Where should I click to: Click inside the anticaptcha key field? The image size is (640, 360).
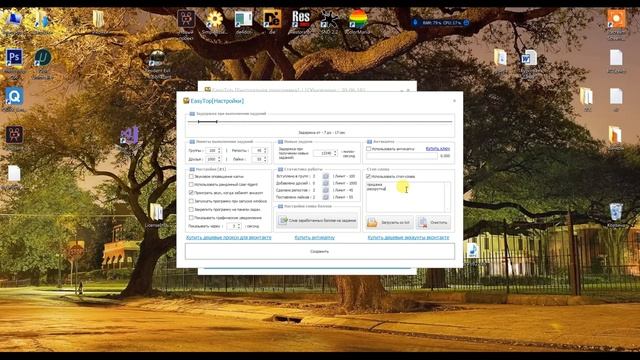(402, 156)
